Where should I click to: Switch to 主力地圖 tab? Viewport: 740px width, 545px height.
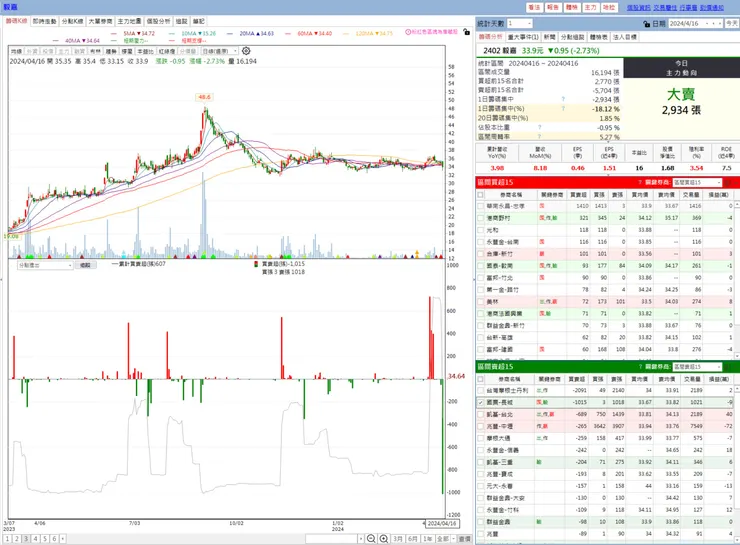(129, 21)
